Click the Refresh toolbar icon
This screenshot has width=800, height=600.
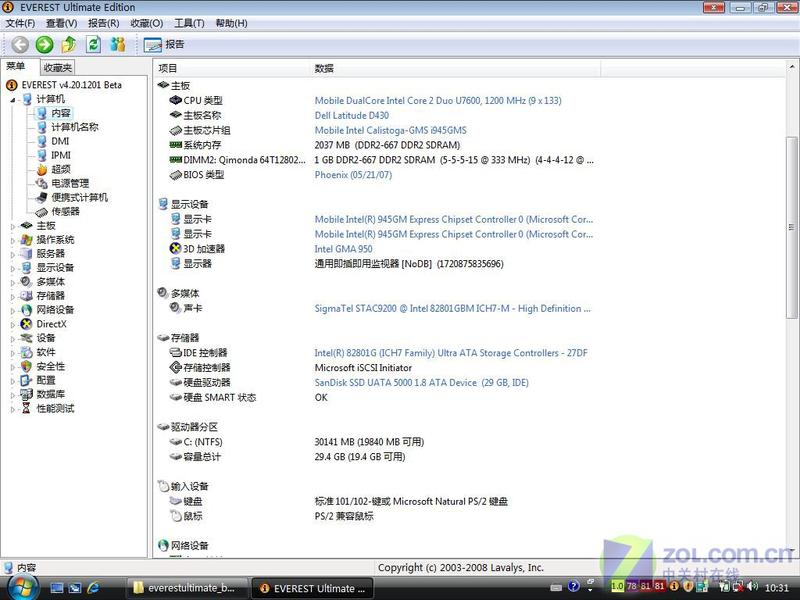[x=93, y=44]
